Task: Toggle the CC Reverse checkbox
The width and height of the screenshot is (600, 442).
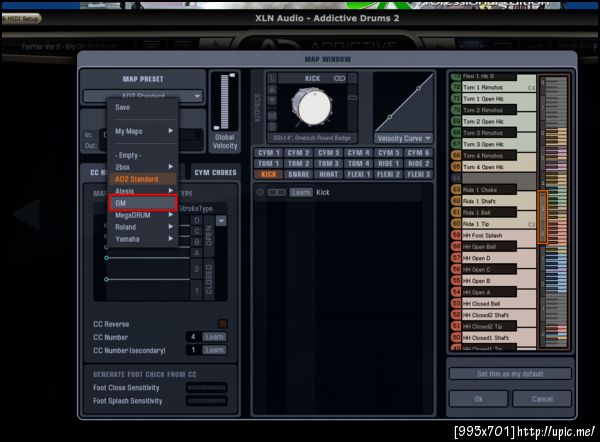Action: (x=223, y=324)
